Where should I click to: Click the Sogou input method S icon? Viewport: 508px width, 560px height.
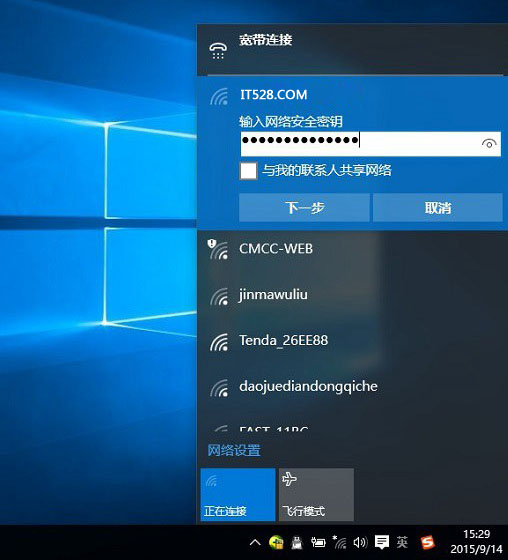pyautogui.click(x=428, y=542)
